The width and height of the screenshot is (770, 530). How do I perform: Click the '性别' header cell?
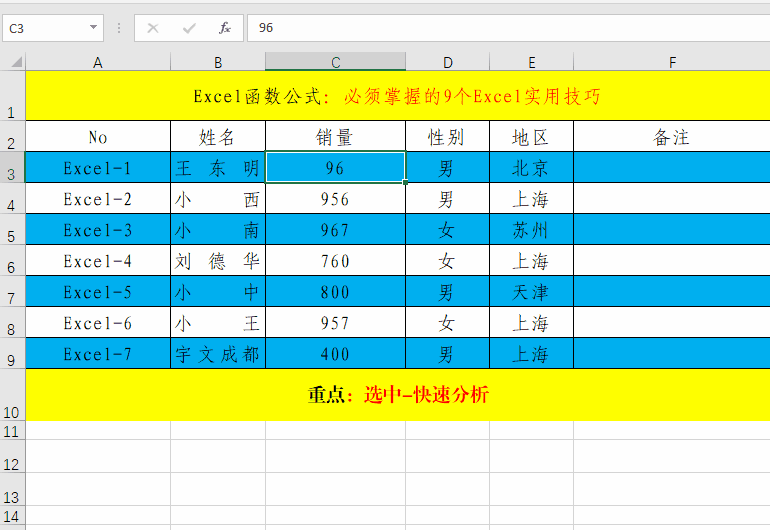(x=447, y=136)
